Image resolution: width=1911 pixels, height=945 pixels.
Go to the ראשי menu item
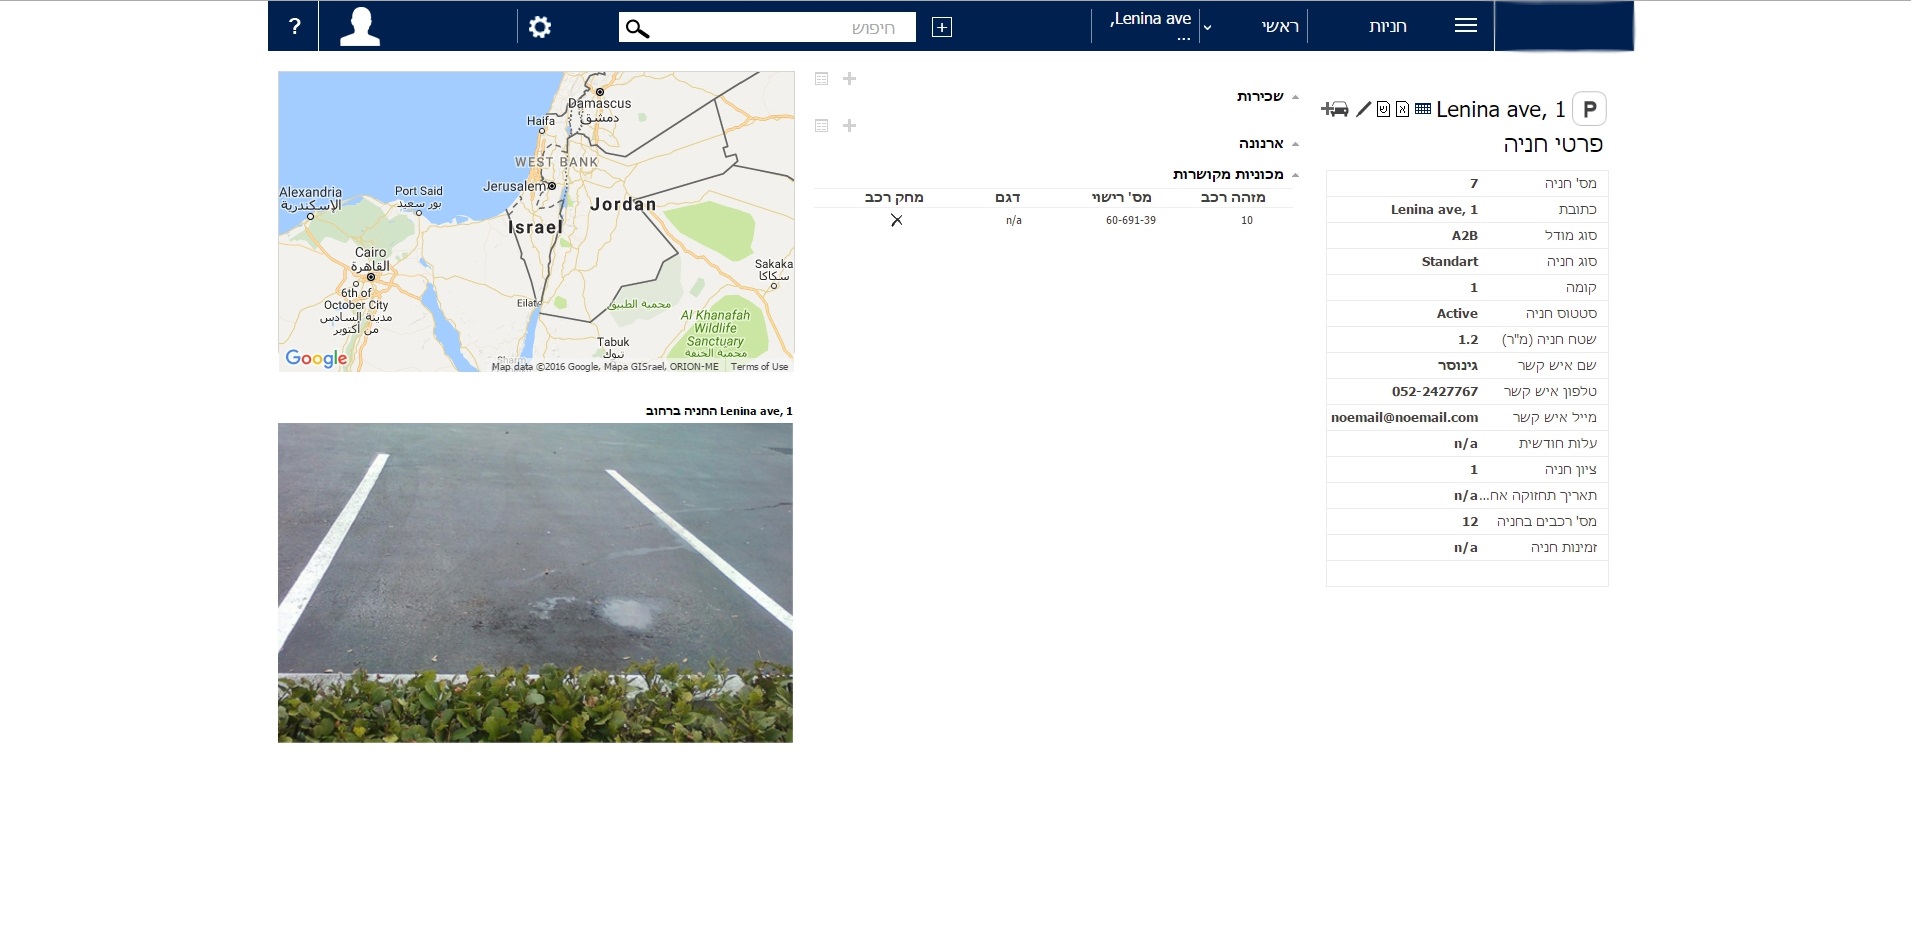coord(1279,27)
